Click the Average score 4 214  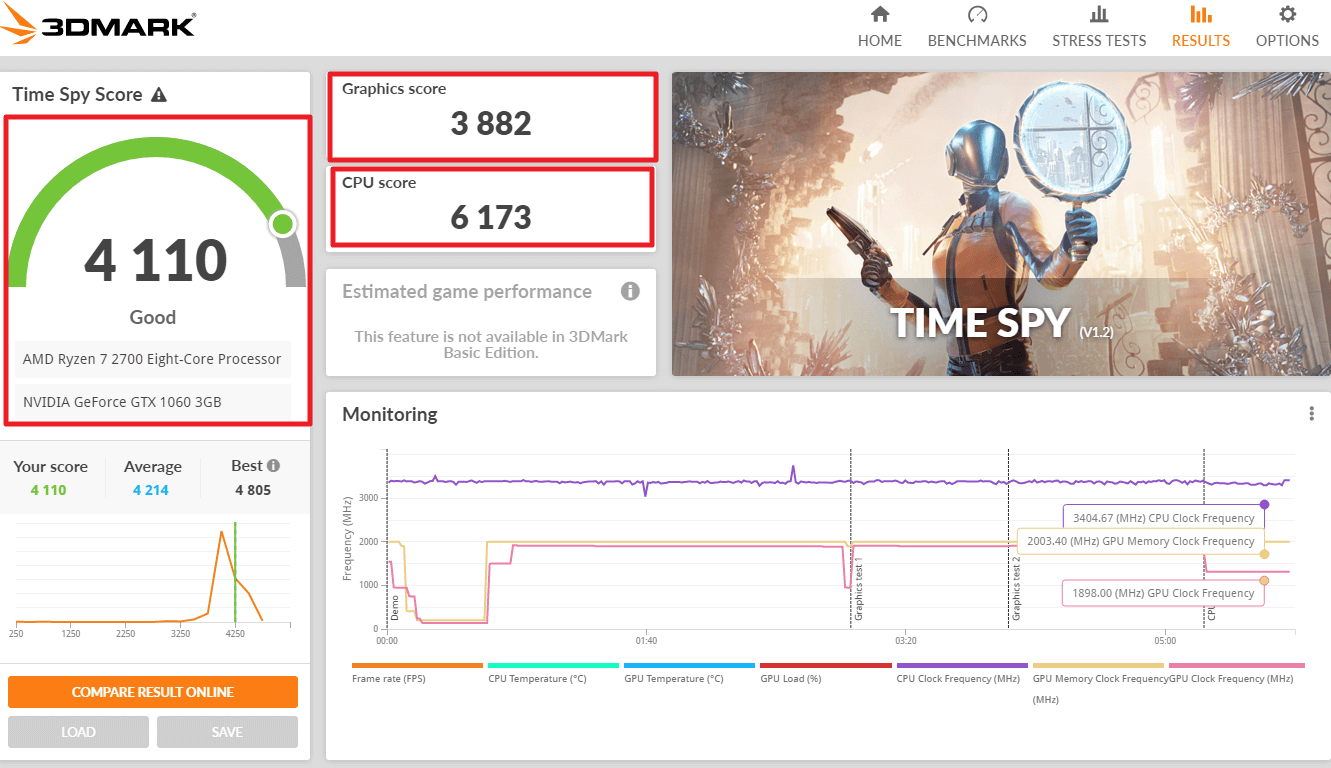click(151, 490)
